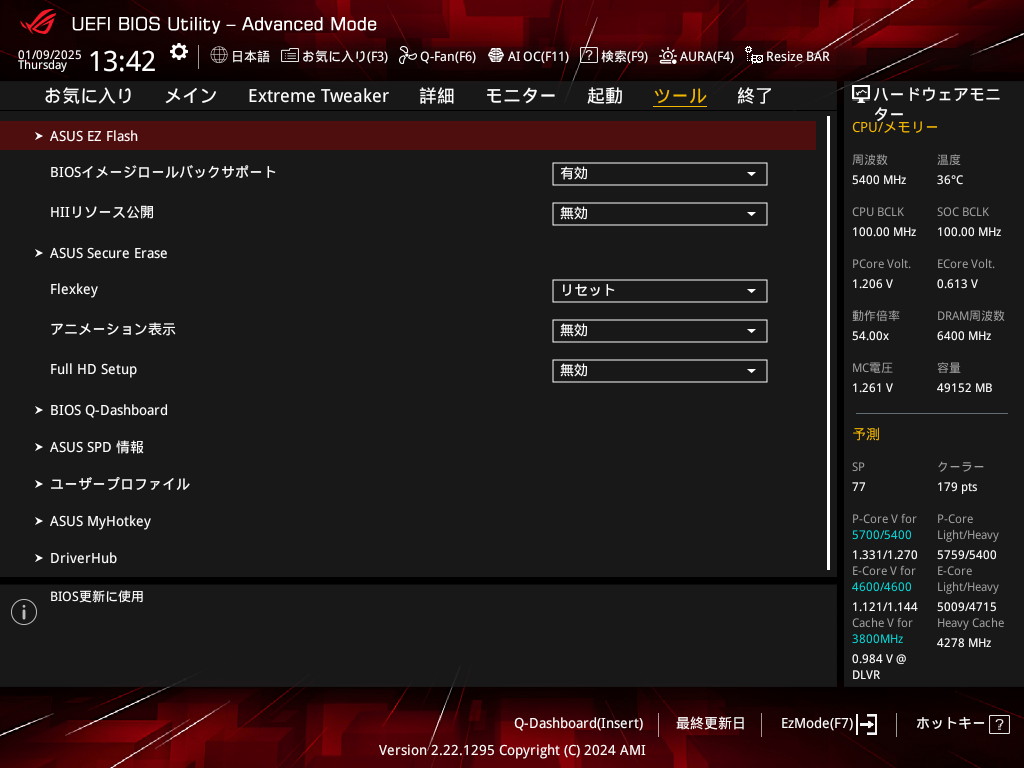Open AURA(F4) lighting icon
The width and height of the screenshot is (1024, 768).
coord(668,56)
